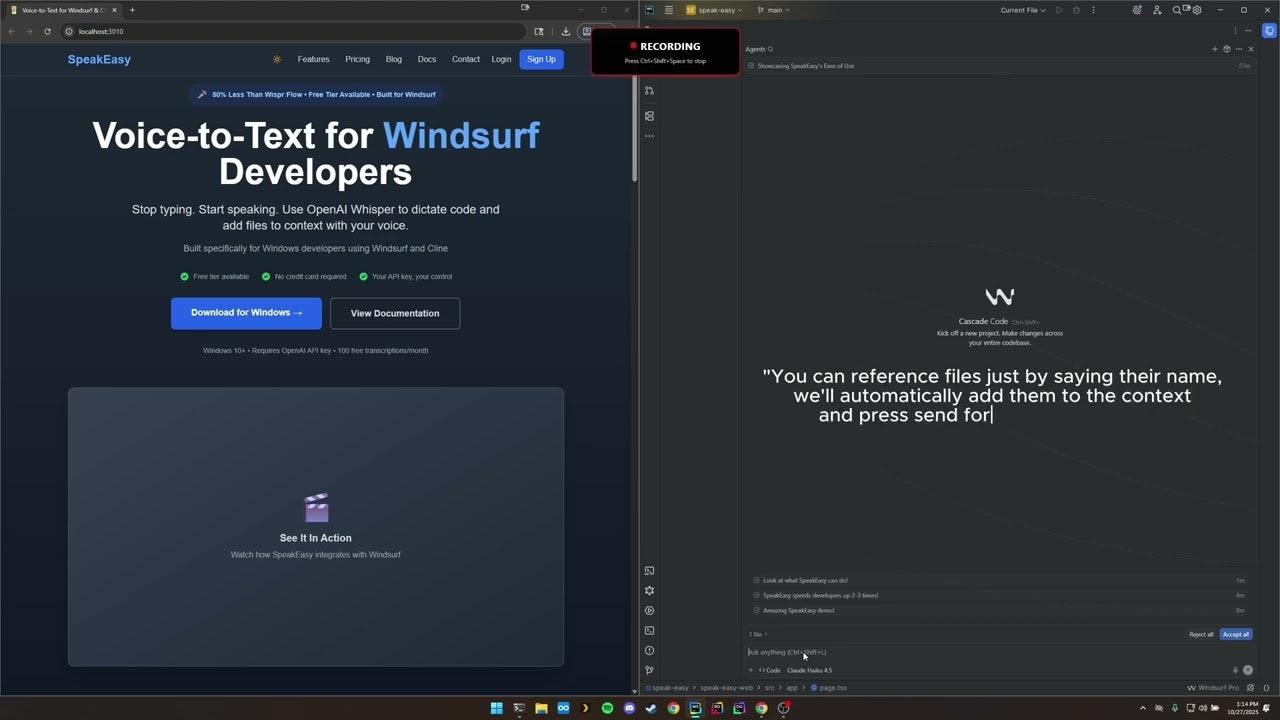
Task: Click the send arrow button in Cascade
Action: tap(1247, 670)
